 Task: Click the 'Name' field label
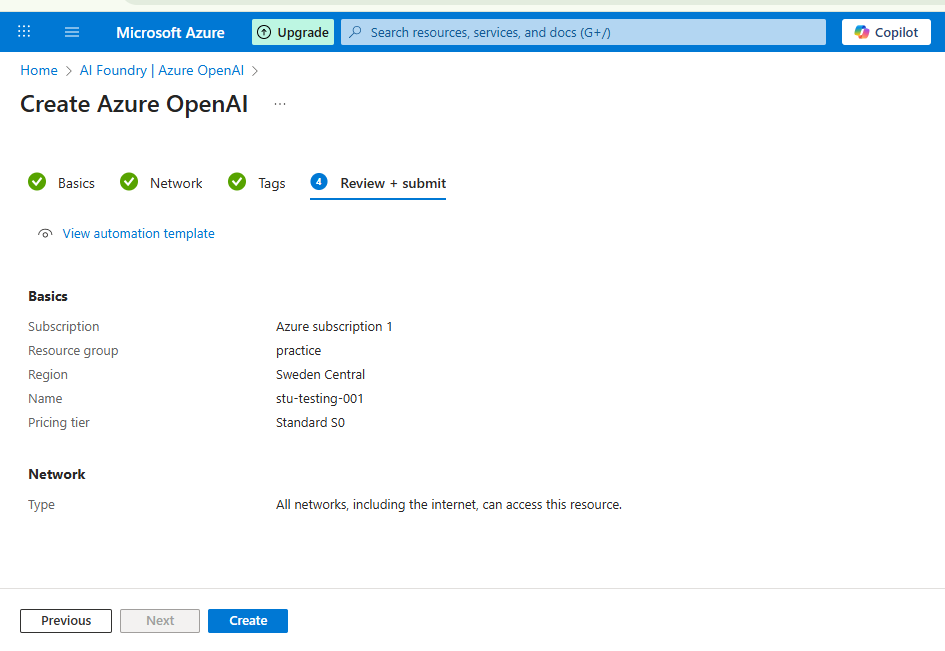click(45, 399)
